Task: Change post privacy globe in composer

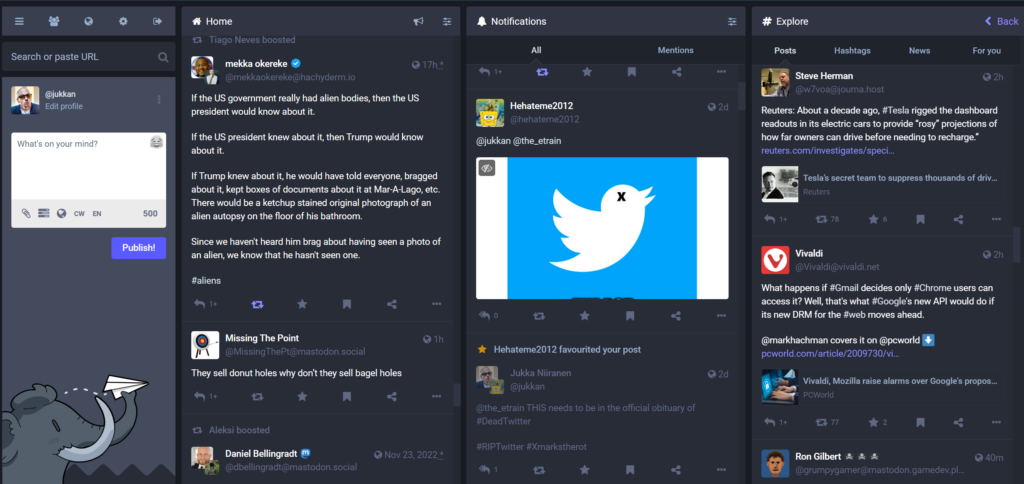Action: click(x=61, y=213)
